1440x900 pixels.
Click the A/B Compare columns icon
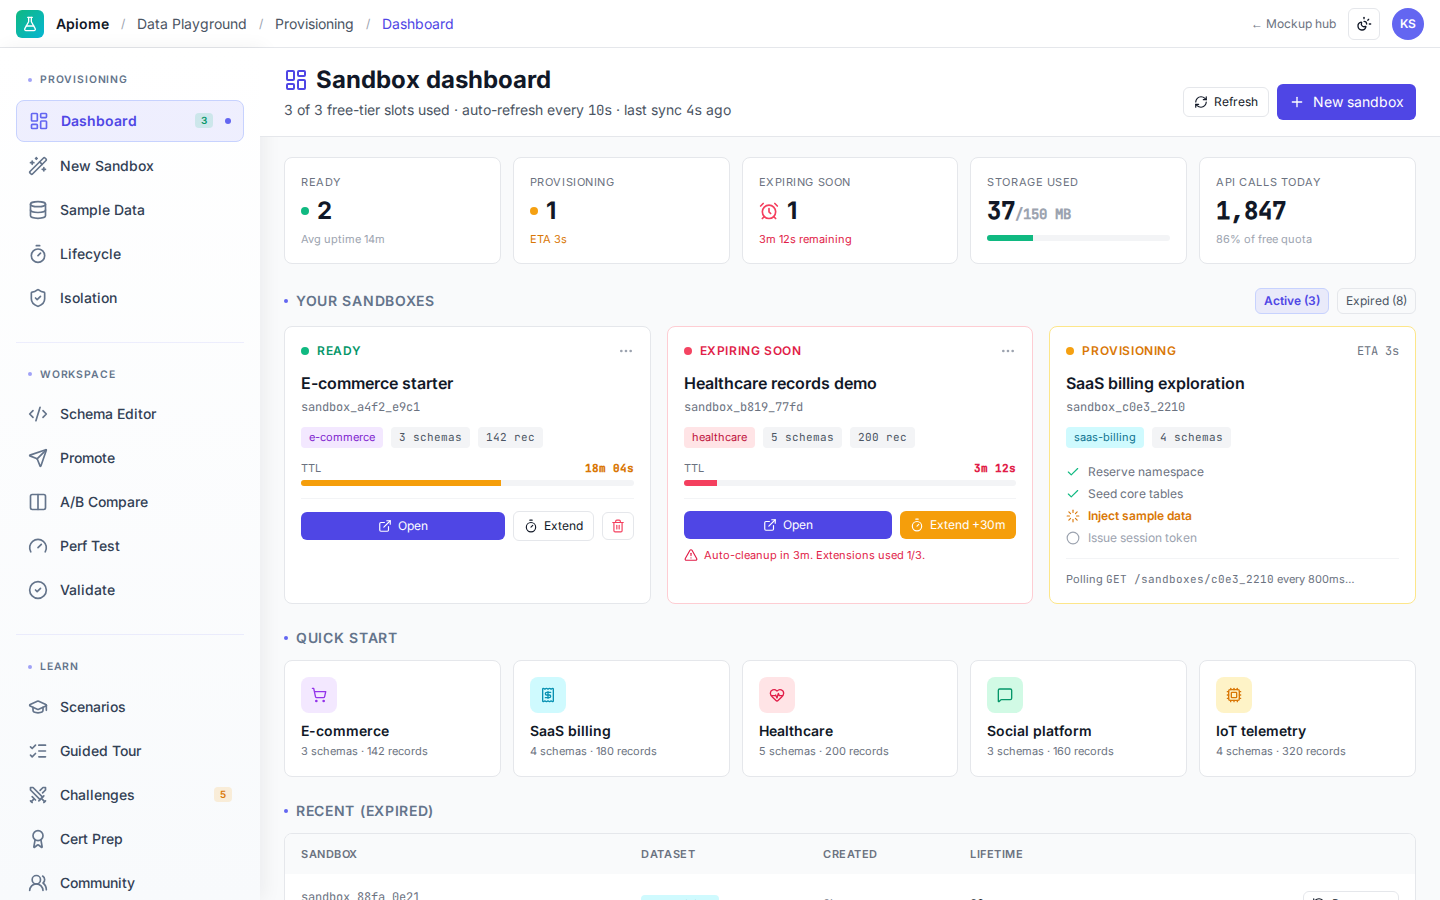click(x=38, y=502)
